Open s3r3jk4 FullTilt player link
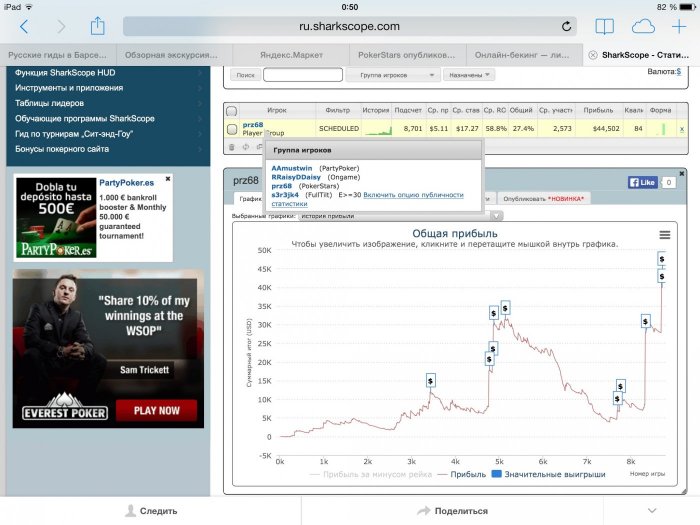Viewport: 700px width, 525px height. point(285,195)
